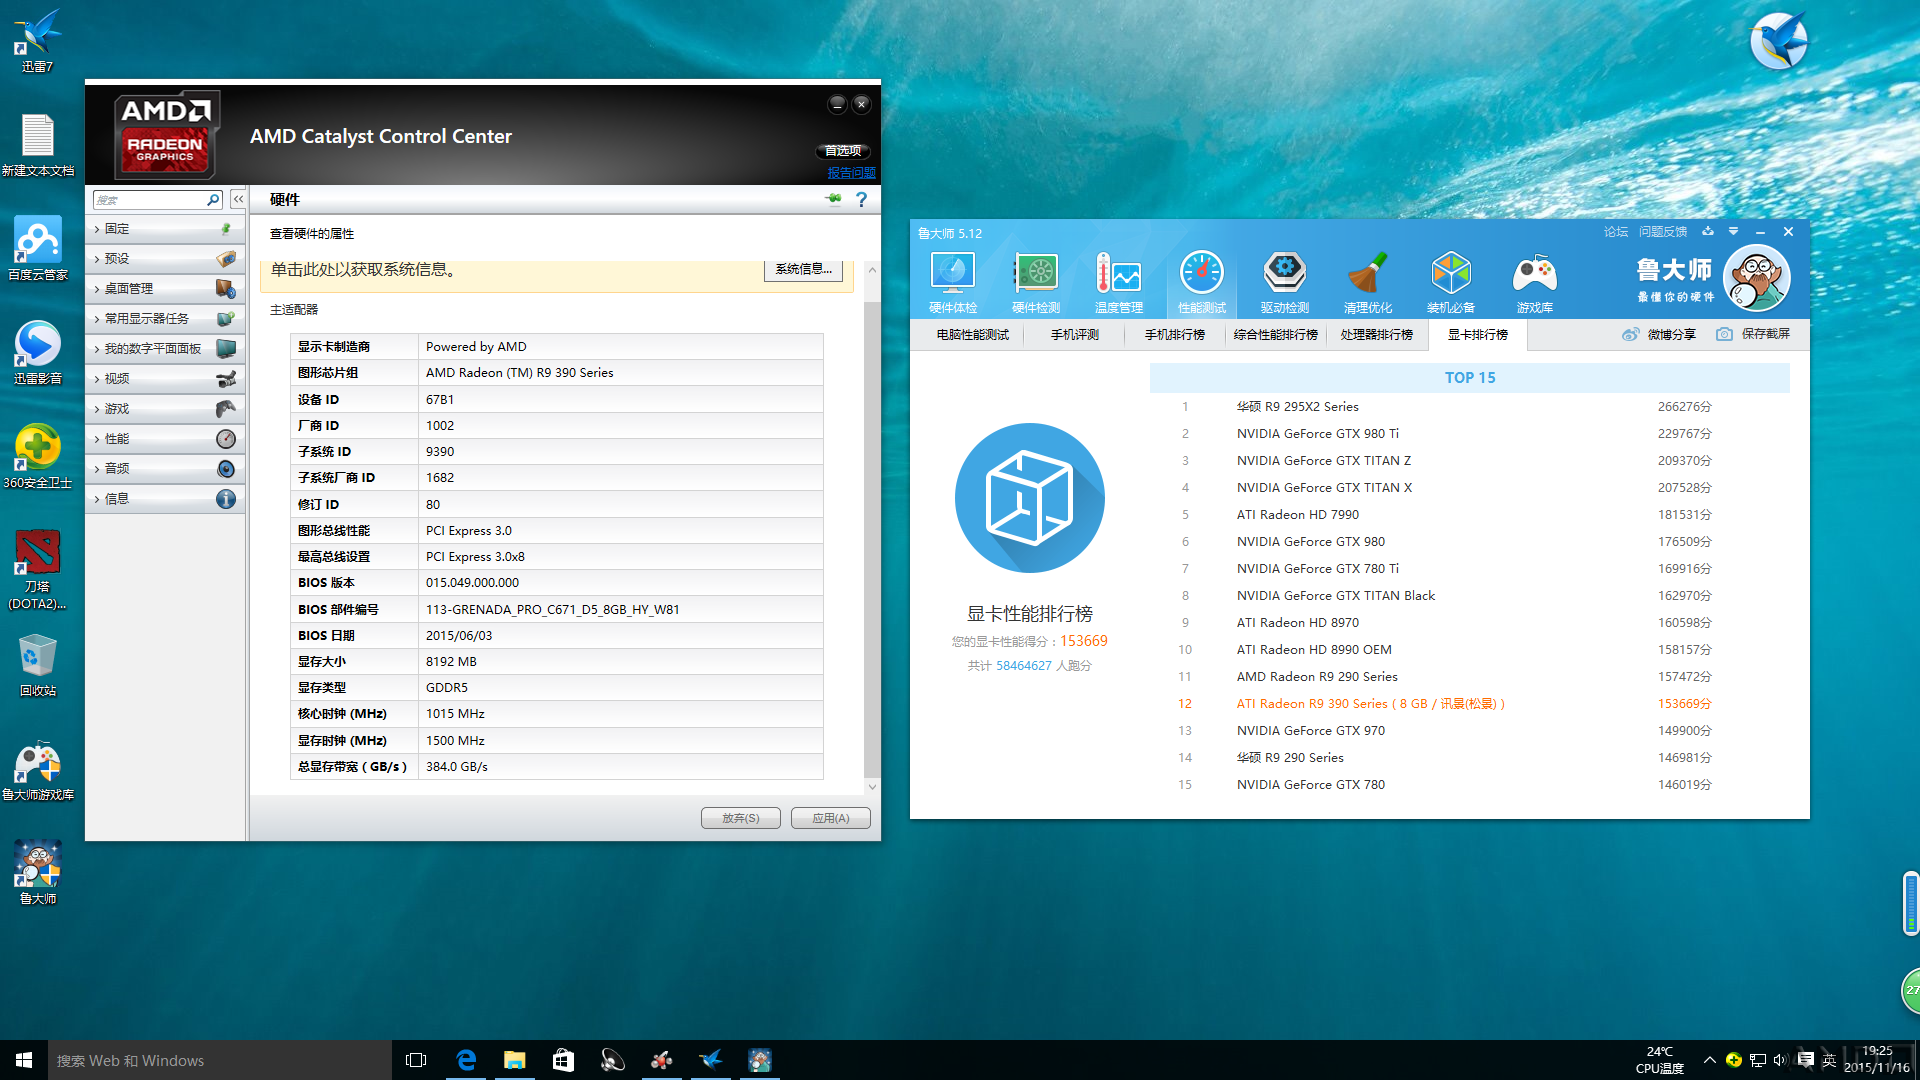The height and width of the screenshot is (1080, 1920).
Task: Click Catalyst hardware list vertical scrollbar
Action: click(x=872, y=538)
